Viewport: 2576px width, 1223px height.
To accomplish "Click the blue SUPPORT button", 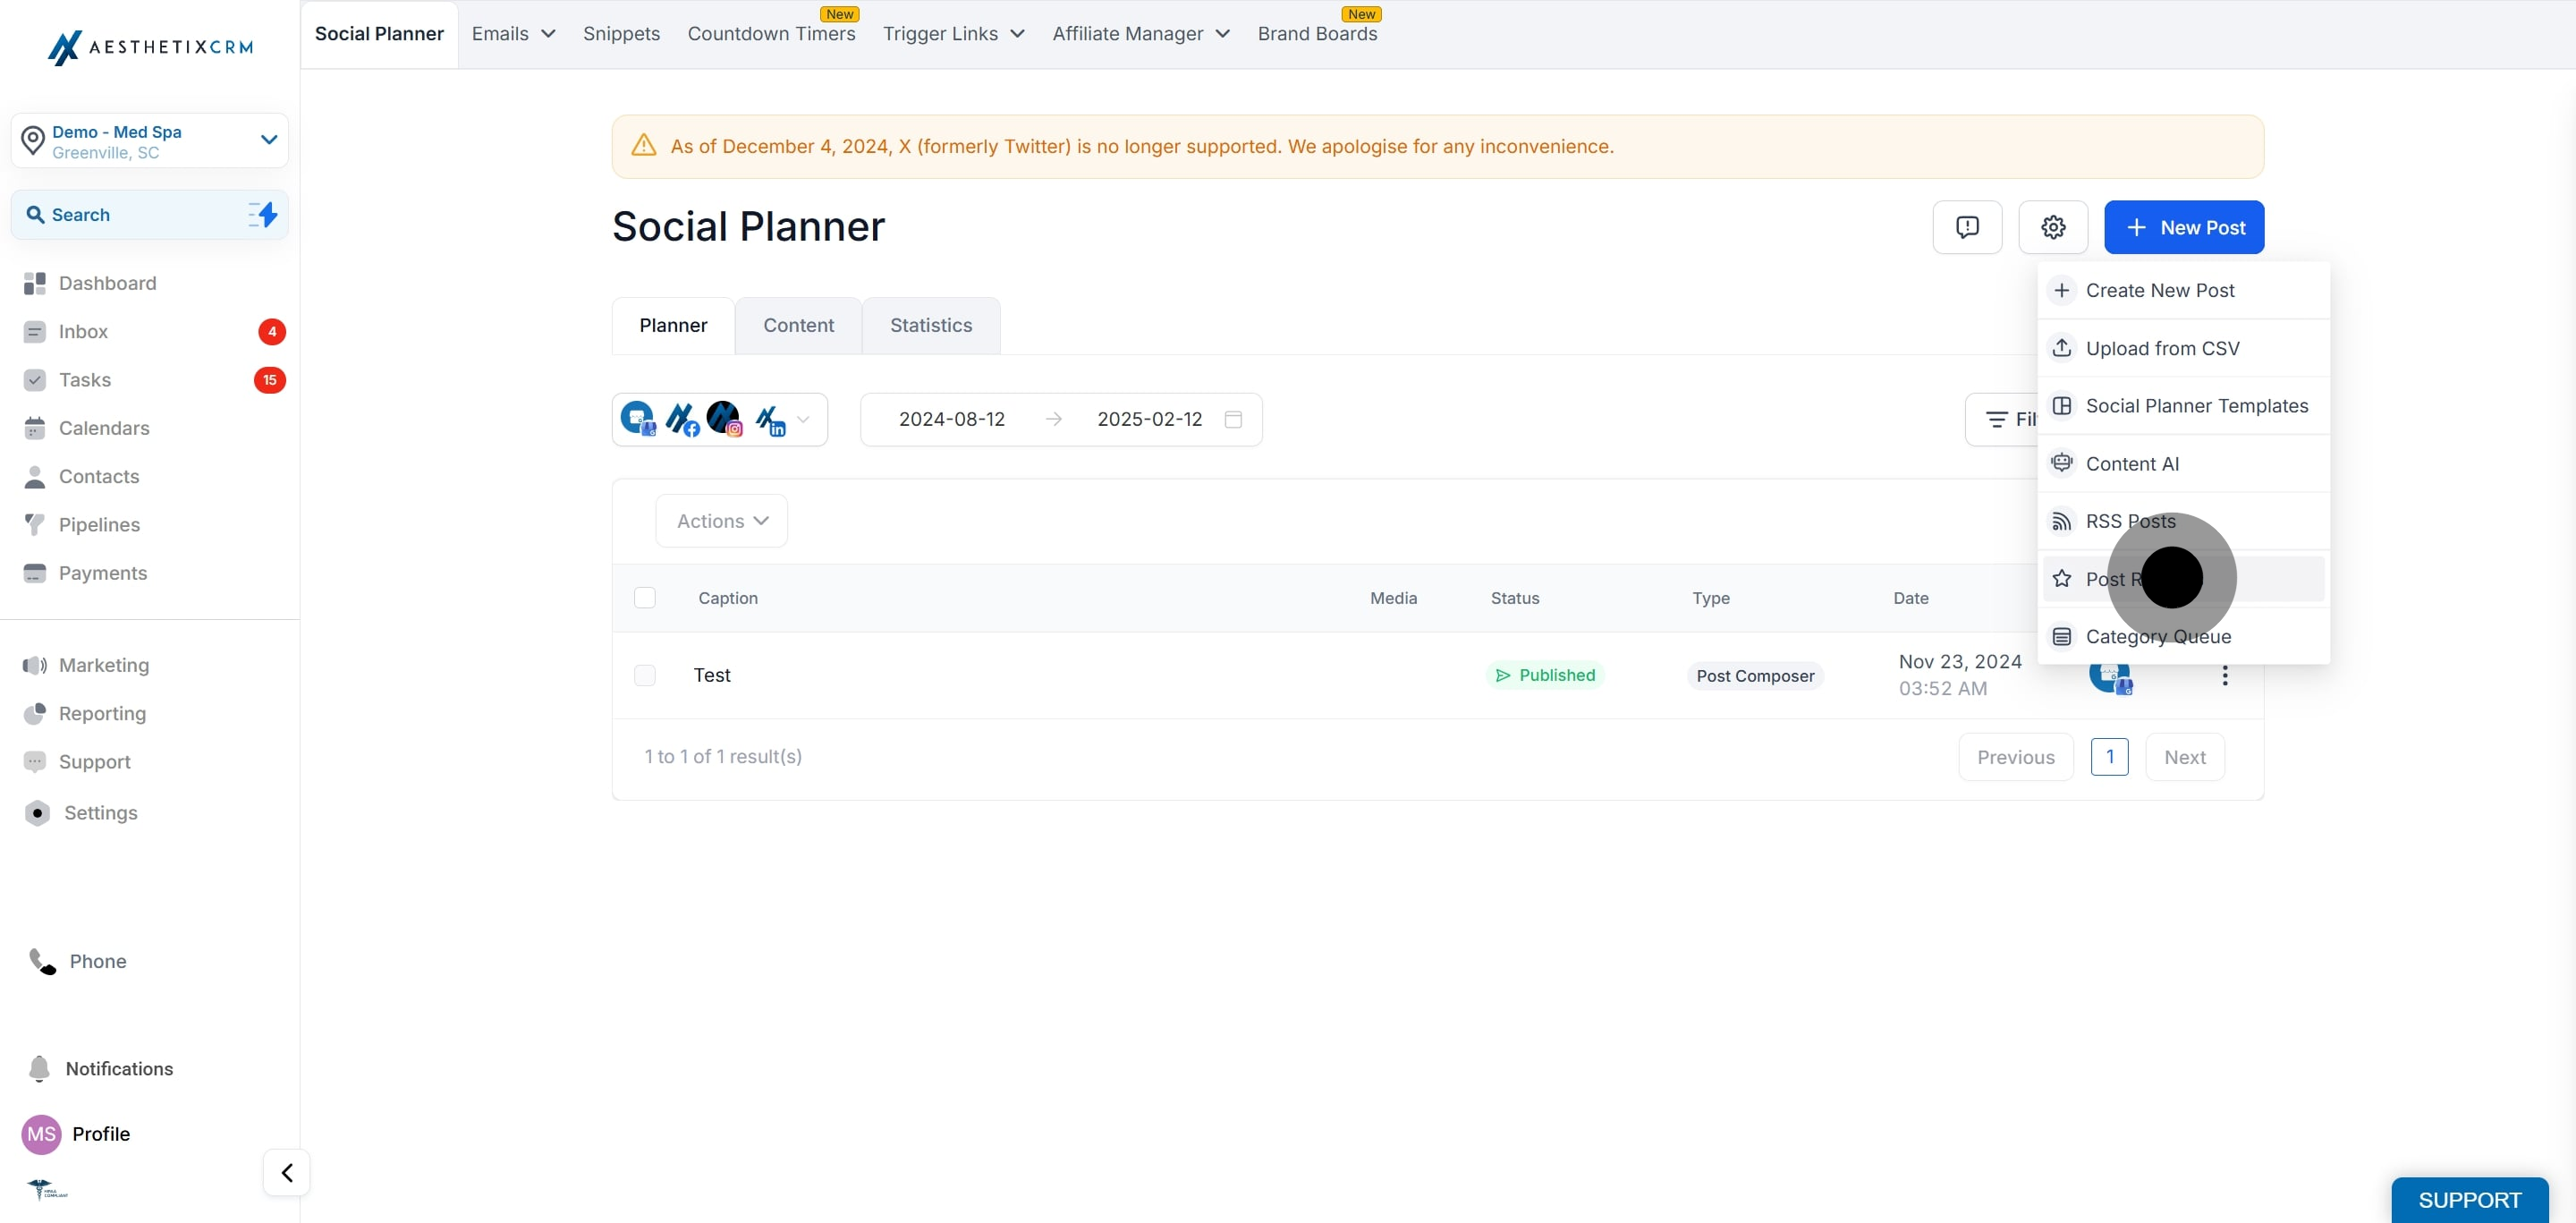I will [x=2469, y=1199].
